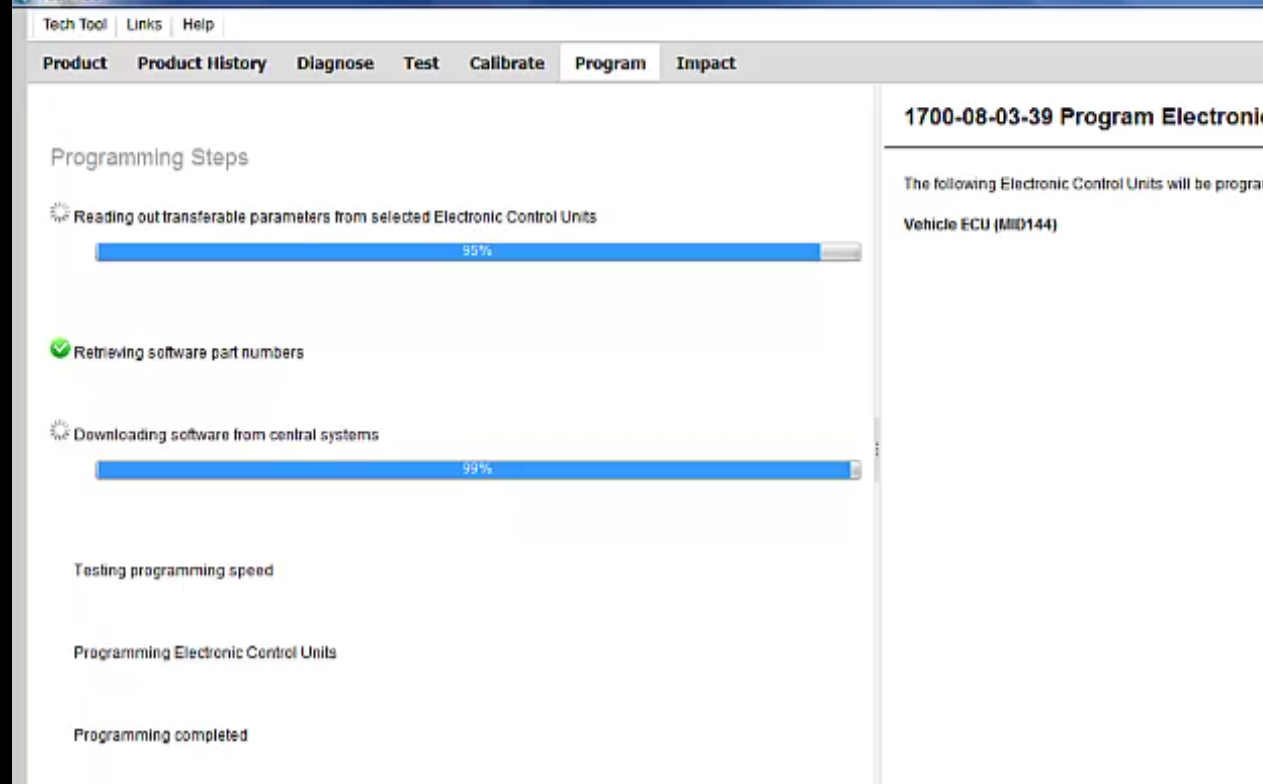The height and width of the screenshot is (784, 1263).
Task: Switch to the Product tab
Action: coord(74,63)
